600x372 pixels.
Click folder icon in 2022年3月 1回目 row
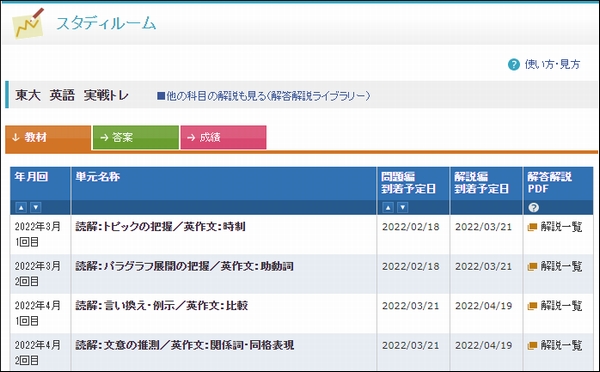point(532,227)
